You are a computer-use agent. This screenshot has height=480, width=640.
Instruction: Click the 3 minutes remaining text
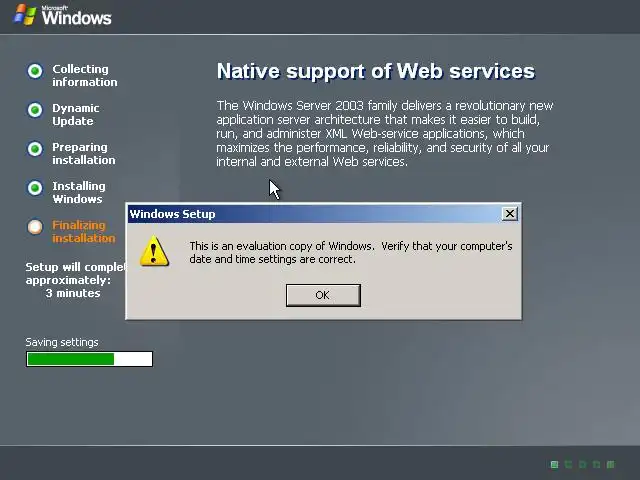point(73,293)
